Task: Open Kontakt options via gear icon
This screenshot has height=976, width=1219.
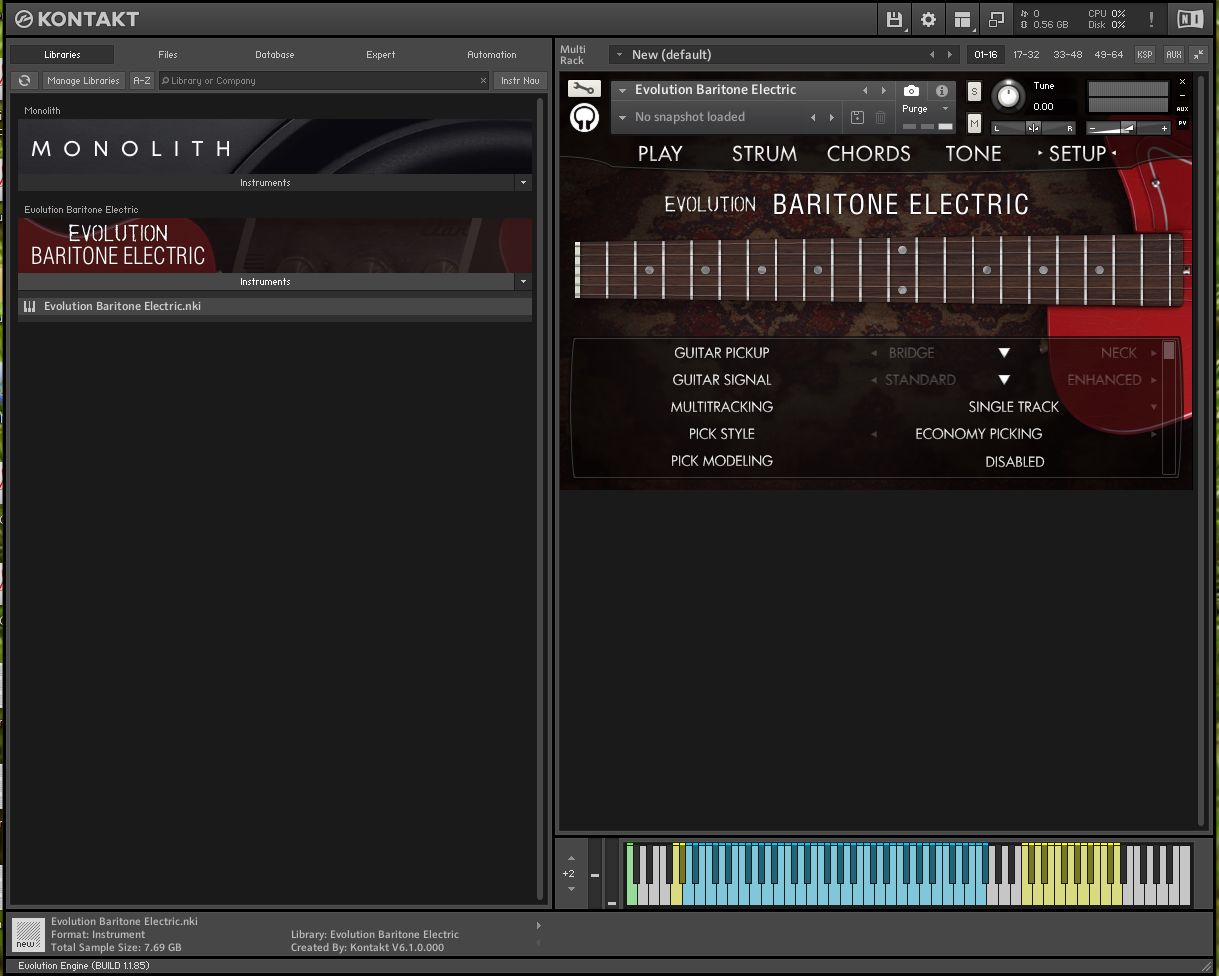Action: pos(929,19)
